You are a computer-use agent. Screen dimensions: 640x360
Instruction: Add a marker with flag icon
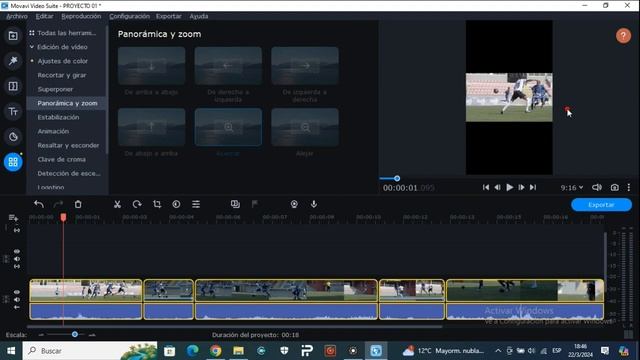(255, 204)
